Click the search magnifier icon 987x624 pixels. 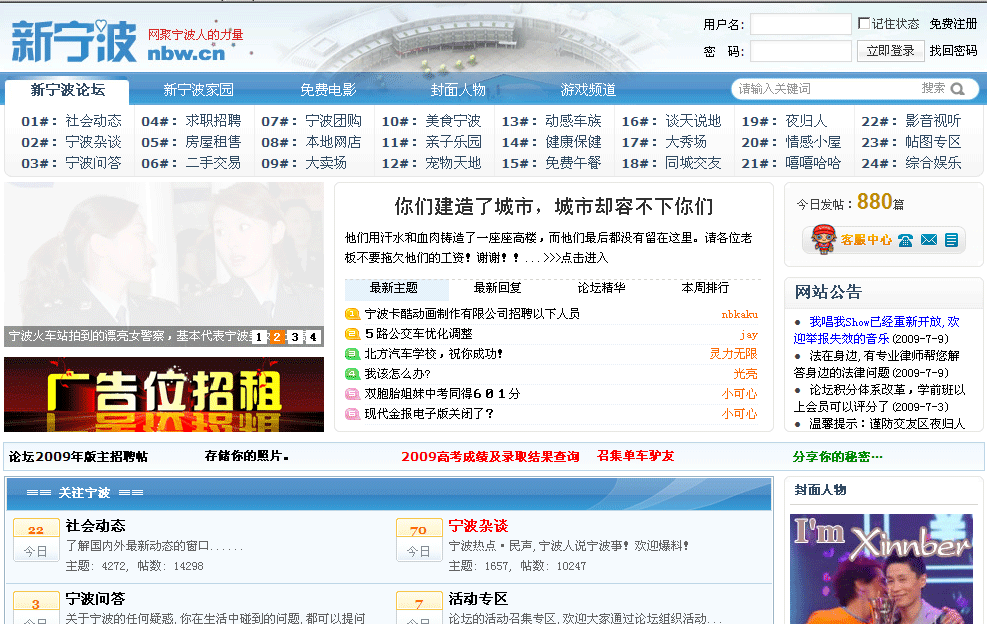tap(957, 89)
